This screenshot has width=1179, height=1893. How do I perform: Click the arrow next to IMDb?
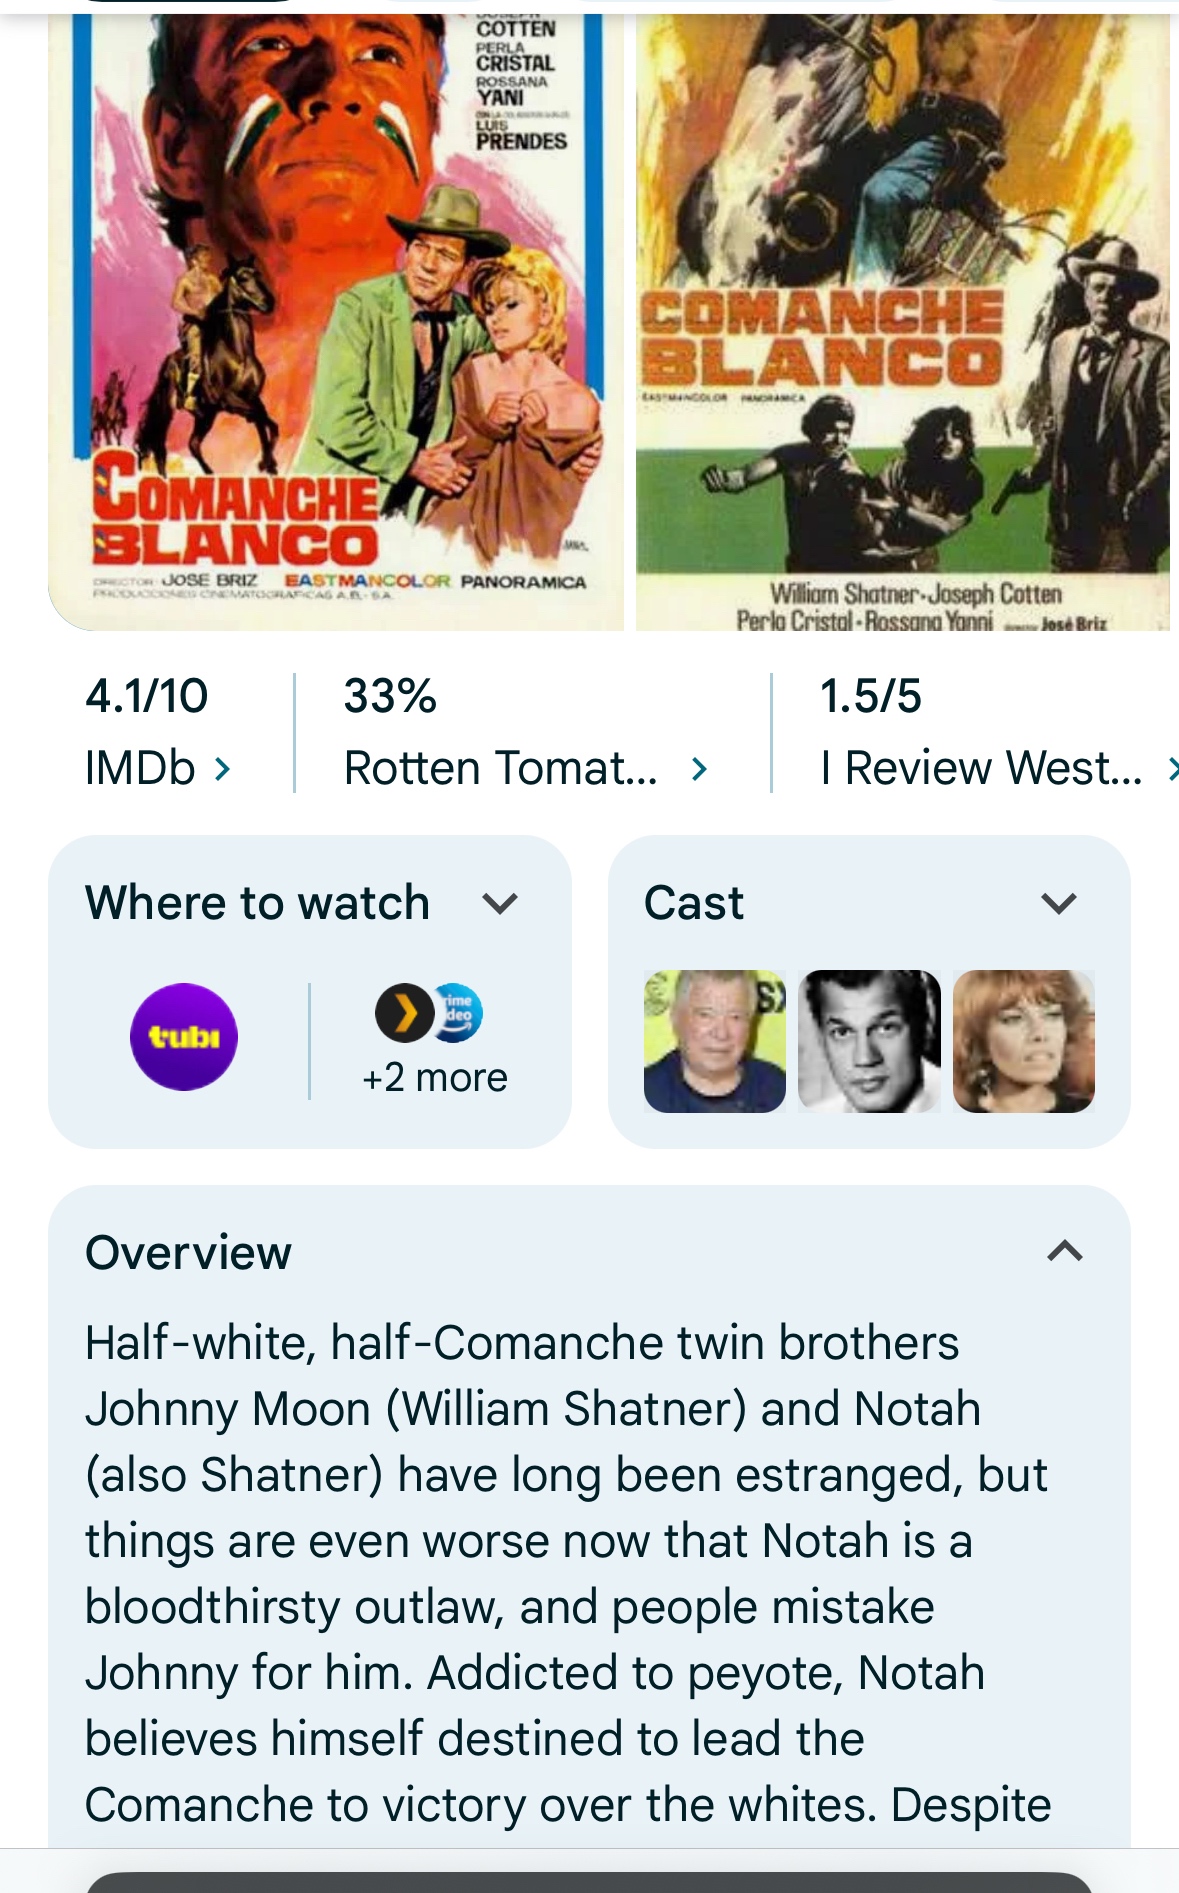tap(223, 768)
